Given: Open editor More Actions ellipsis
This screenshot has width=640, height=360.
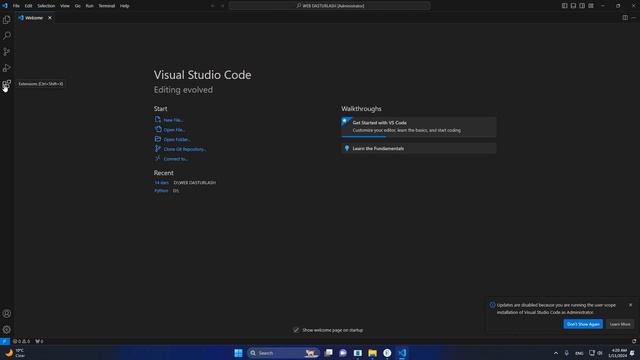Looking at the screenshot, I should (x=633, y=18).
